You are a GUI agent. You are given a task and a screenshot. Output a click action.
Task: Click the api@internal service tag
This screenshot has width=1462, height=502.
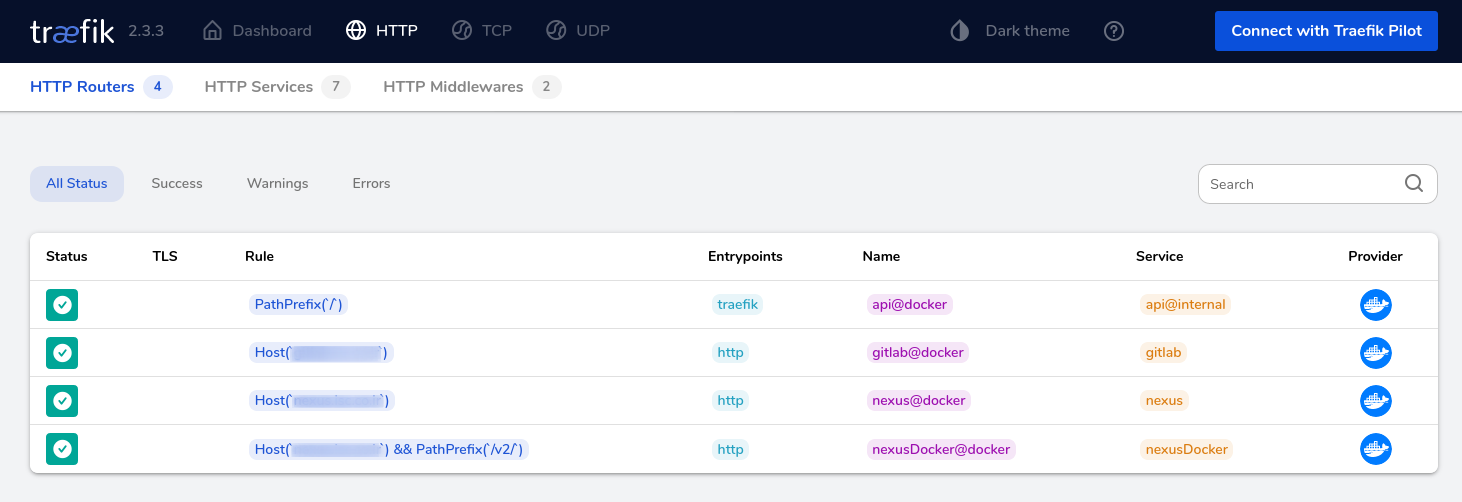tap(1185, 304)
